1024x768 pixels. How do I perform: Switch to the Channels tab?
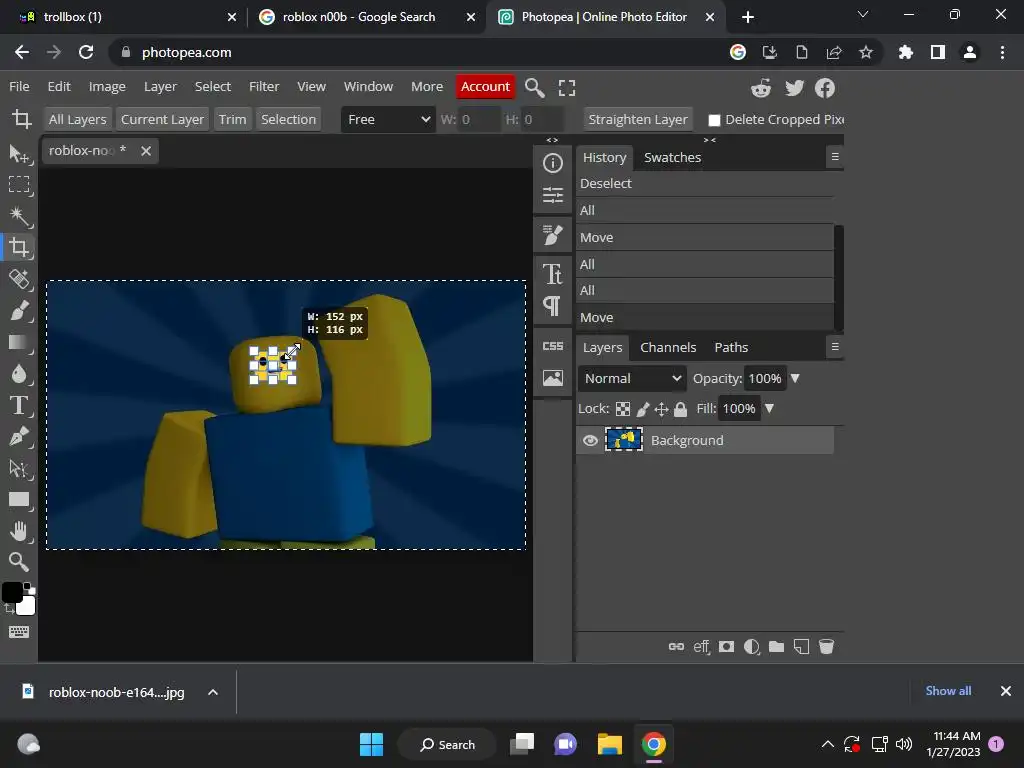coord(667,347)
